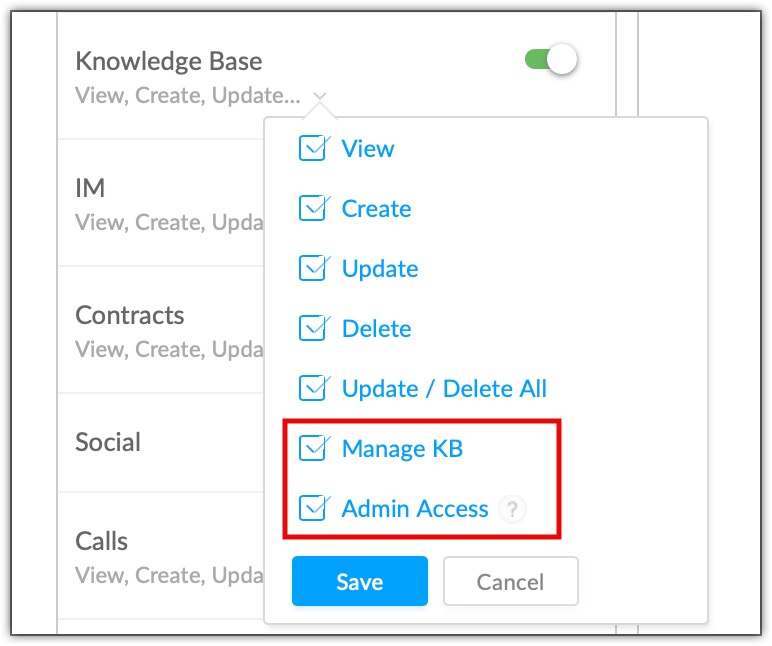Image resolution: width=772 pixels, height=646 pixels.
Task: Uncheck the Update permission checkbox
Action: tap(313, 268)
